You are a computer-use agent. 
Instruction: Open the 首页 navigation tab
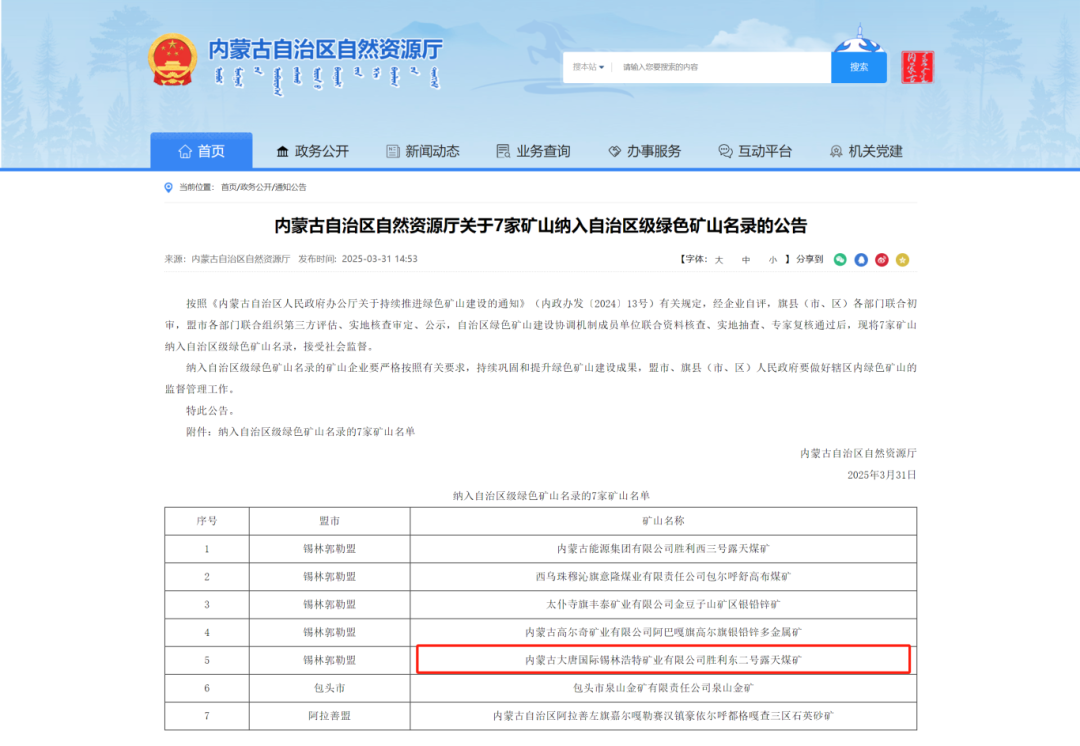click(201, 151)
